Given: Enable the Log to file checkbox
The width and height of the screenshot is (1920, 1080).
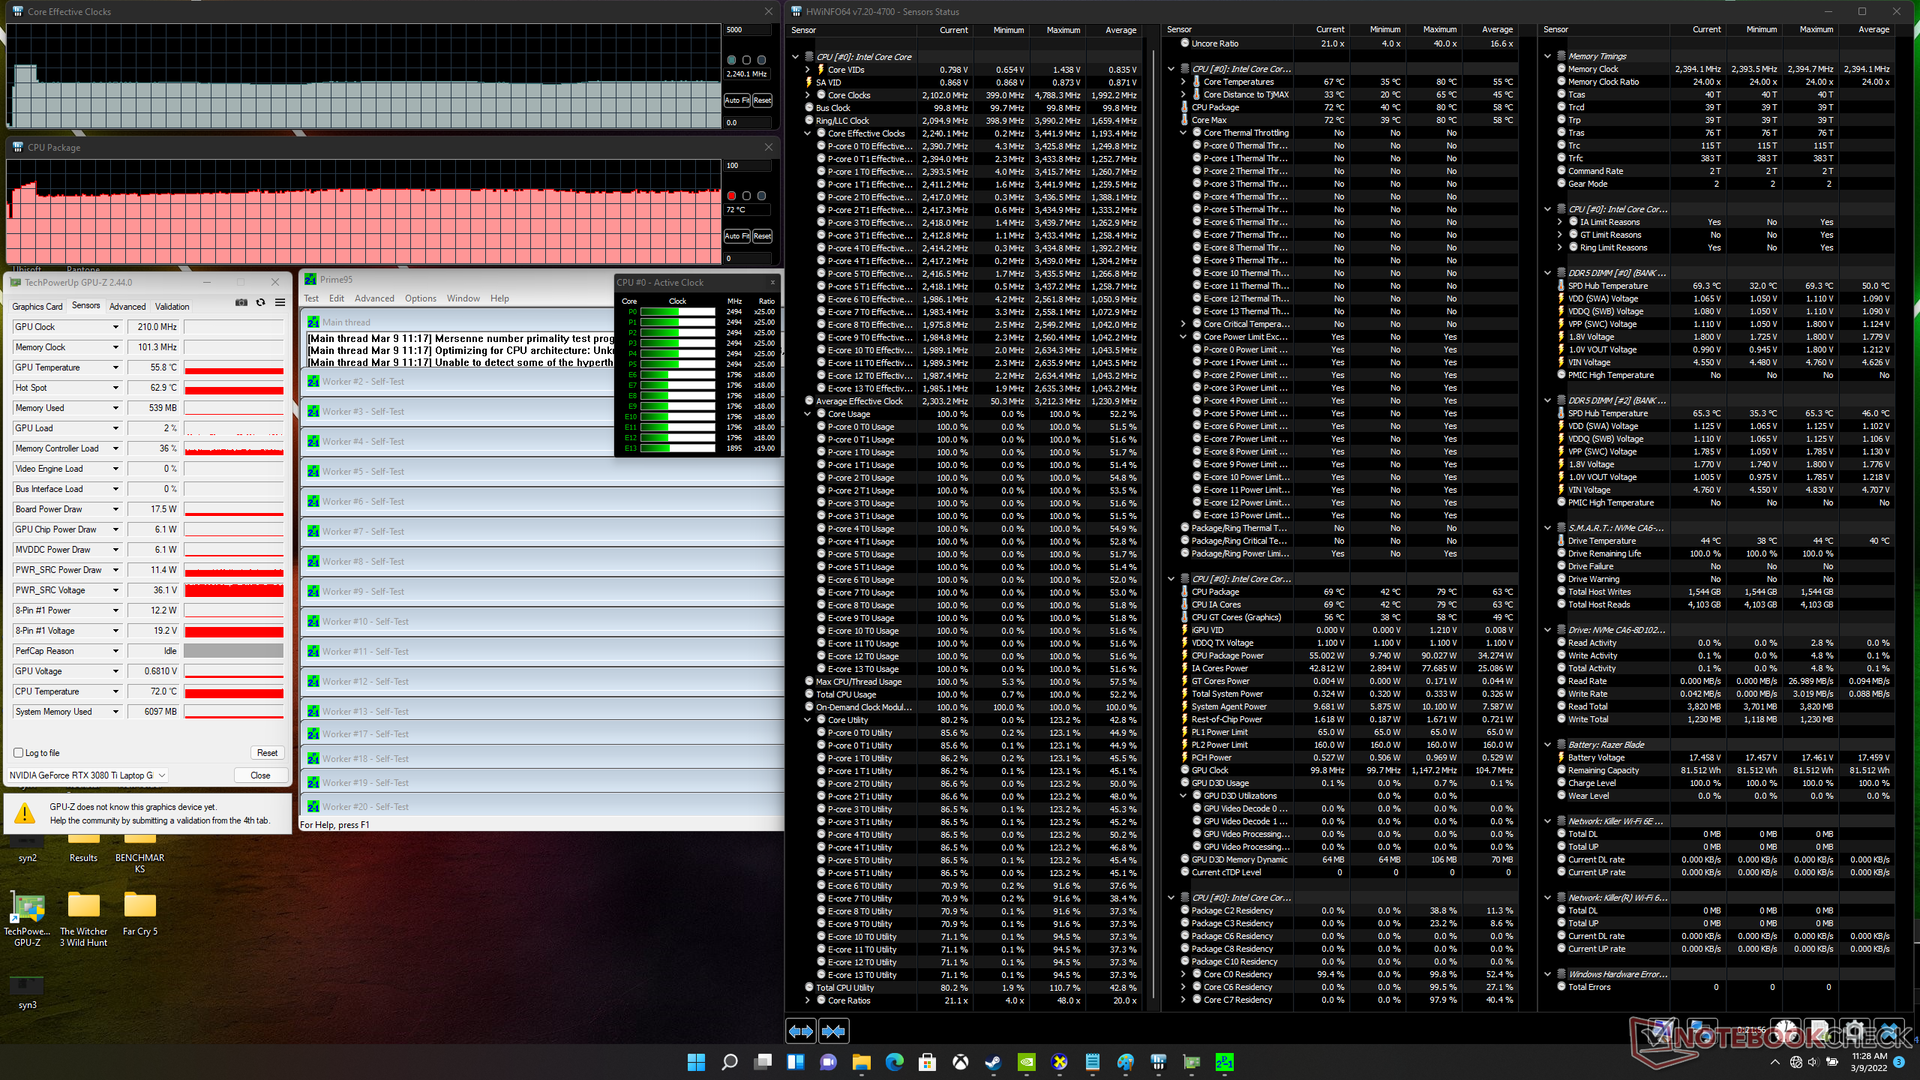Looking at the screenshot, I should click(19, 753).
